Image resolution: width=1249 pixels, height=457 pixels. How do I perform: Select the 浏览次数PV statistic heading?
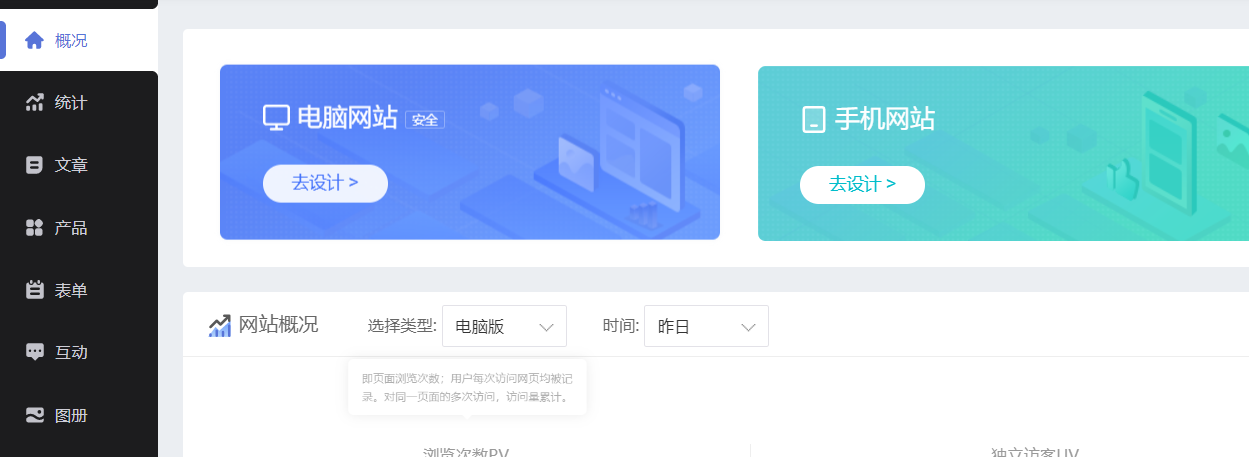[x=466, y=452]
